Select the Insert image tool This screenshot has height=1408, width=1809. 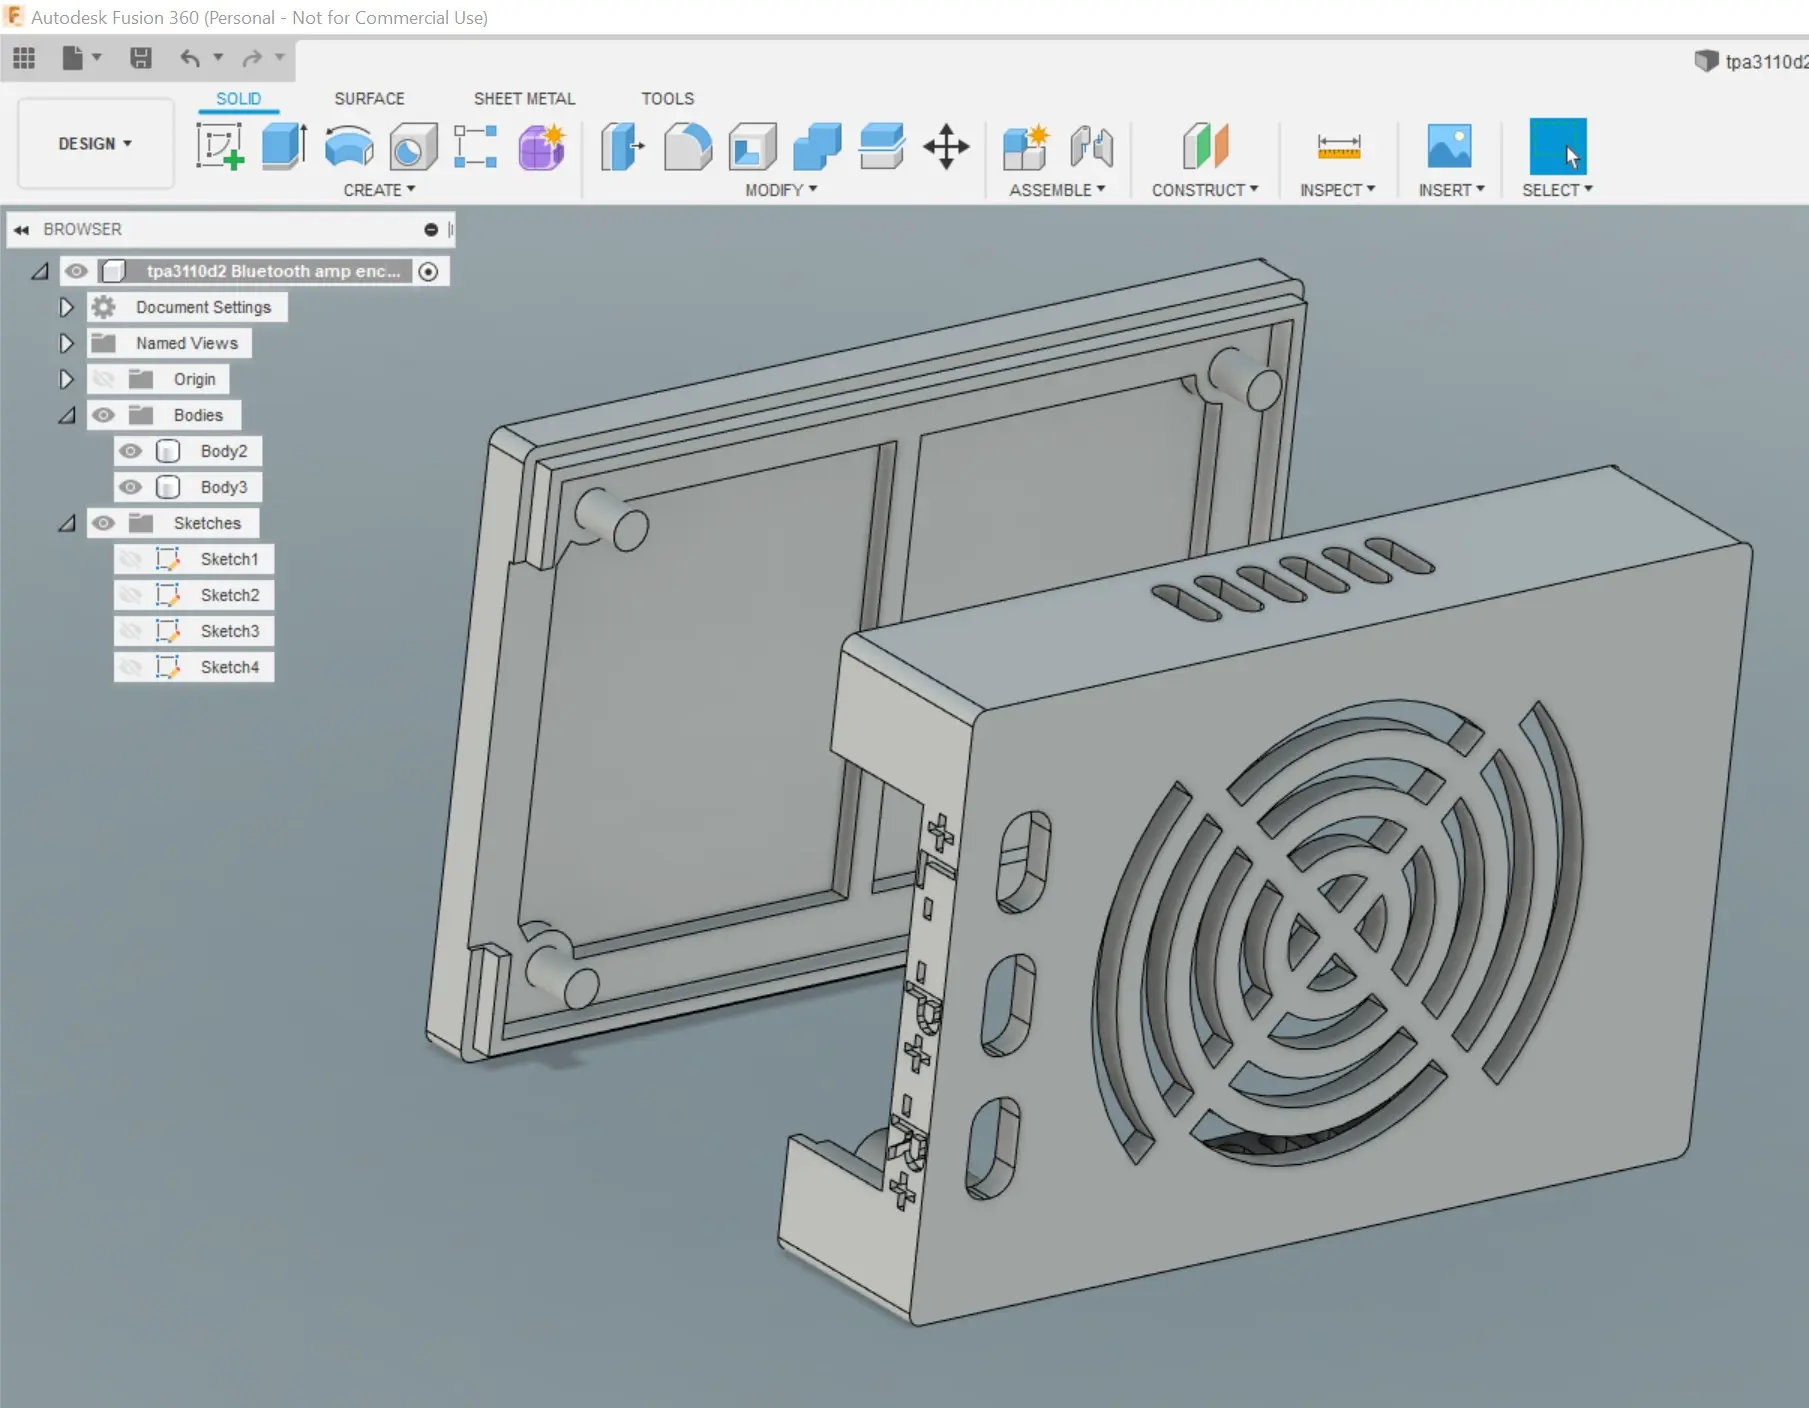(1450, 146)
